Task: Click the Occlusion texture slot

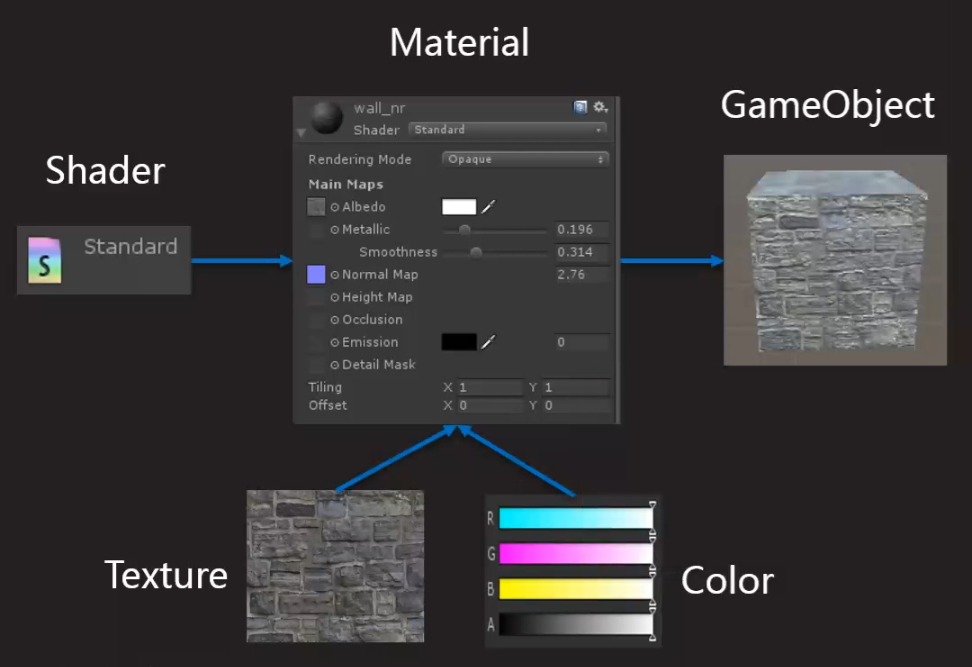Action: tap(316, 319)
